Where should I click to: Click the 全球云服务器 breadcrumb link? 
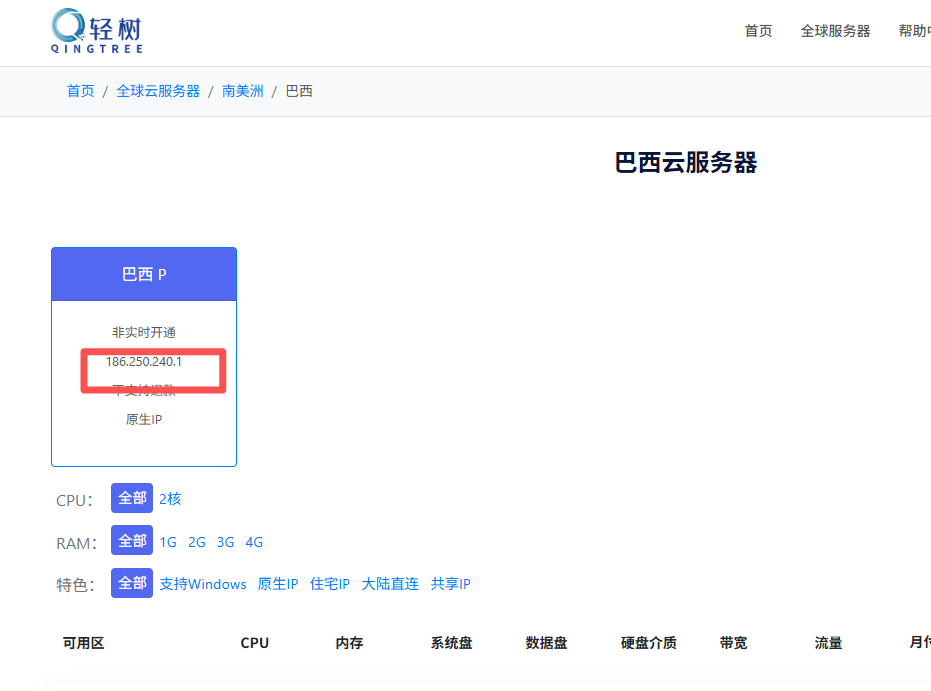(158, 91)
